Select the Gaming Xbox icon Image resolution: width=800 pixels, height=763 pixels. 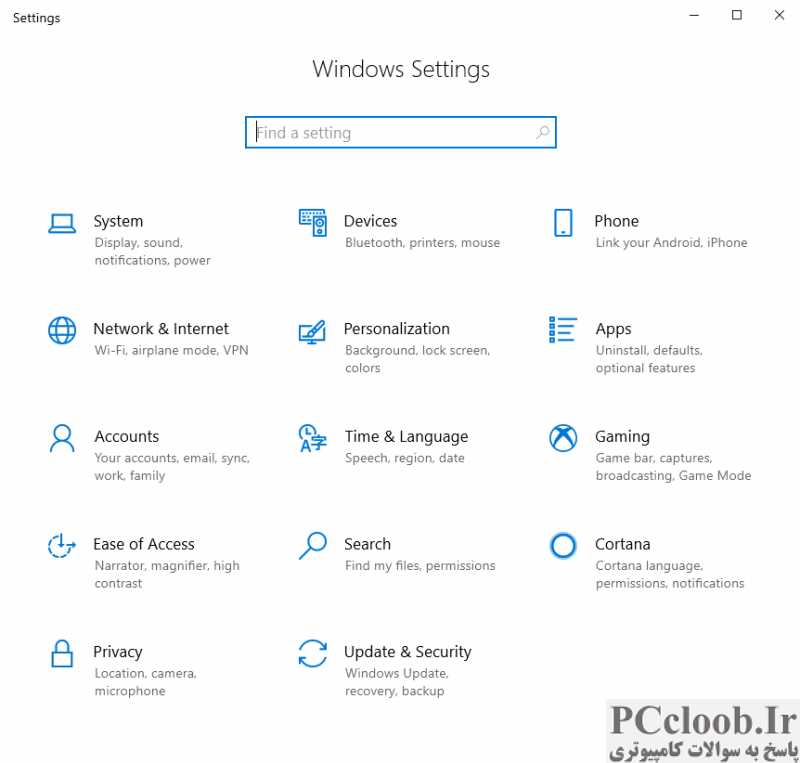[563, 438]
